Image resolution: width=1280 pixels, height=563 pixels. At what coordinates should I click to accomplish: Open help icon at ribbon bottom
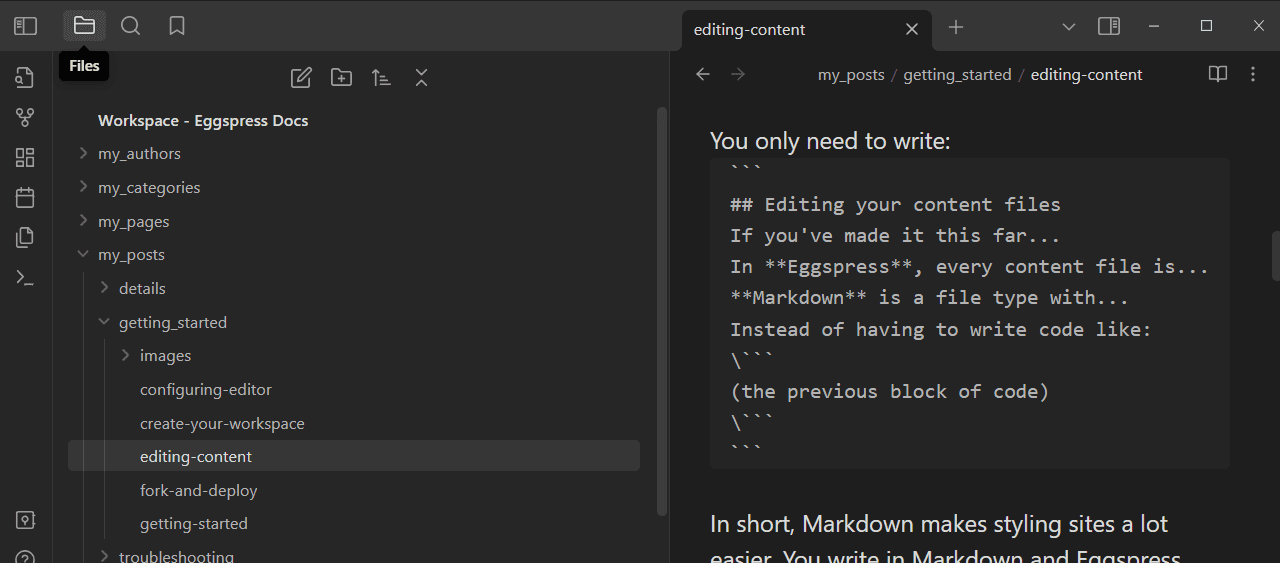coord(26,556)
